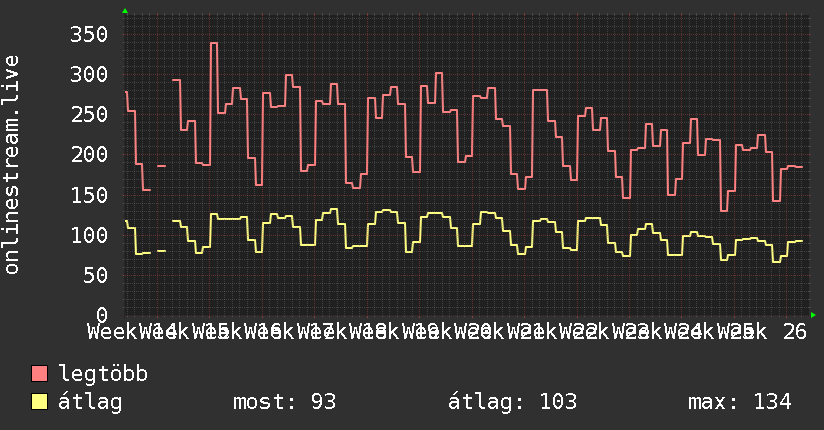Click the 250 Y-axis label
The width and height of the screenshot is (824, 430).
89,115
